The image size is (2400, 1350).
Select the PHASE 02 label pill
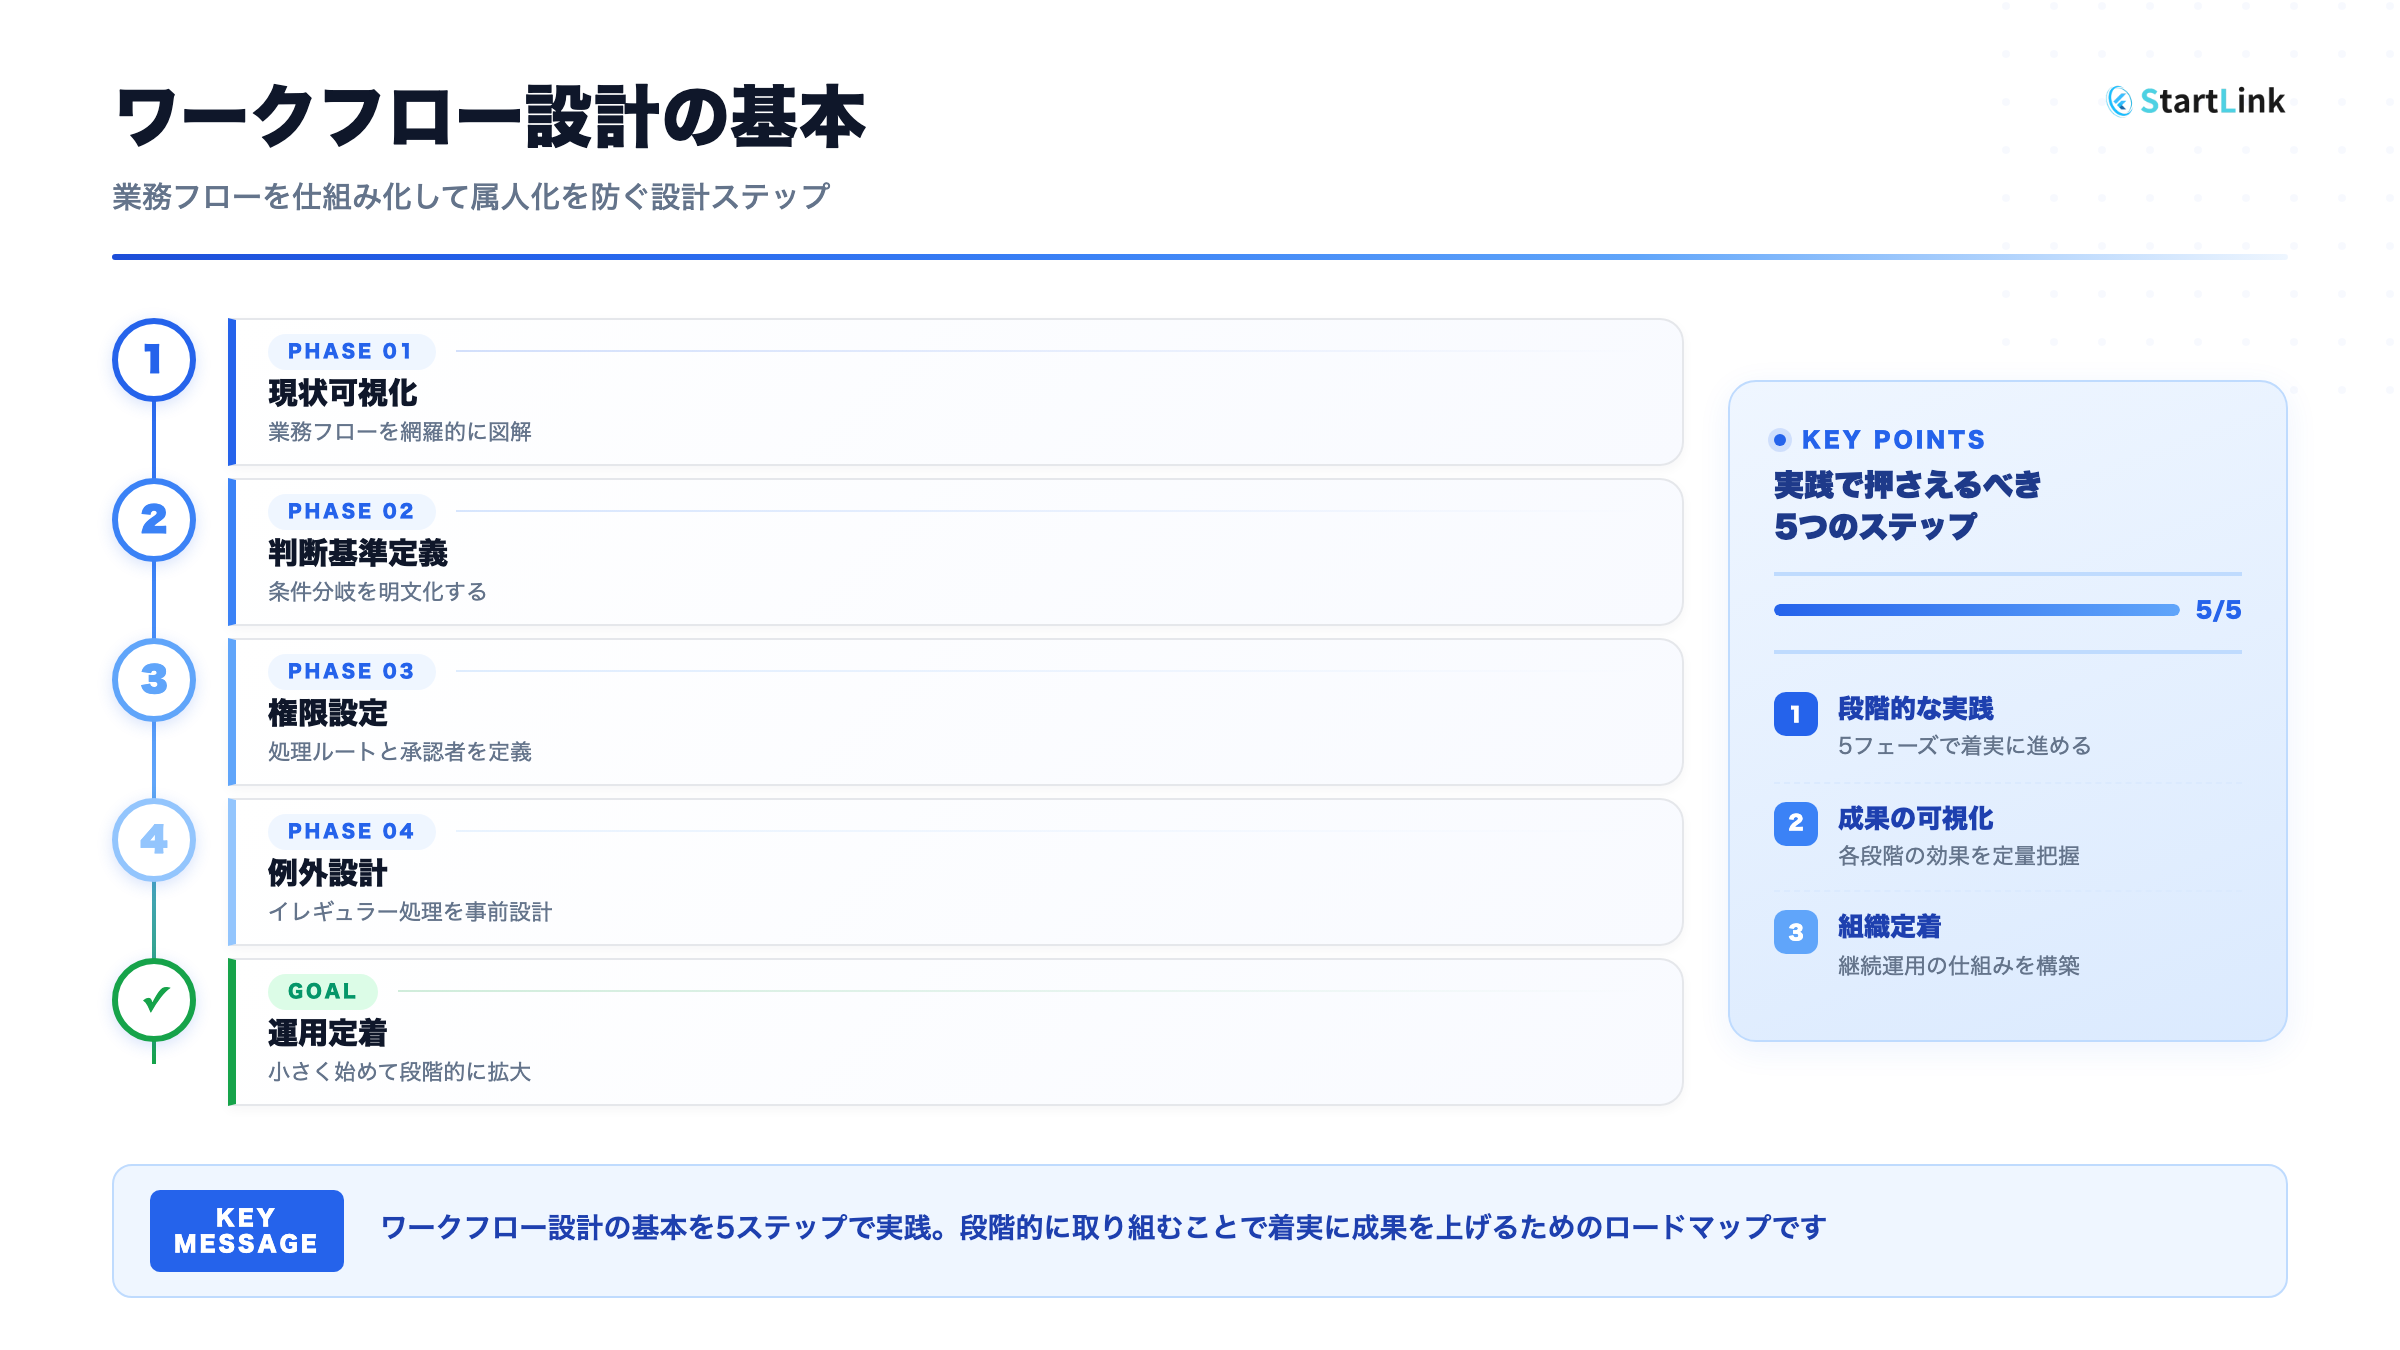click(350, 511)
